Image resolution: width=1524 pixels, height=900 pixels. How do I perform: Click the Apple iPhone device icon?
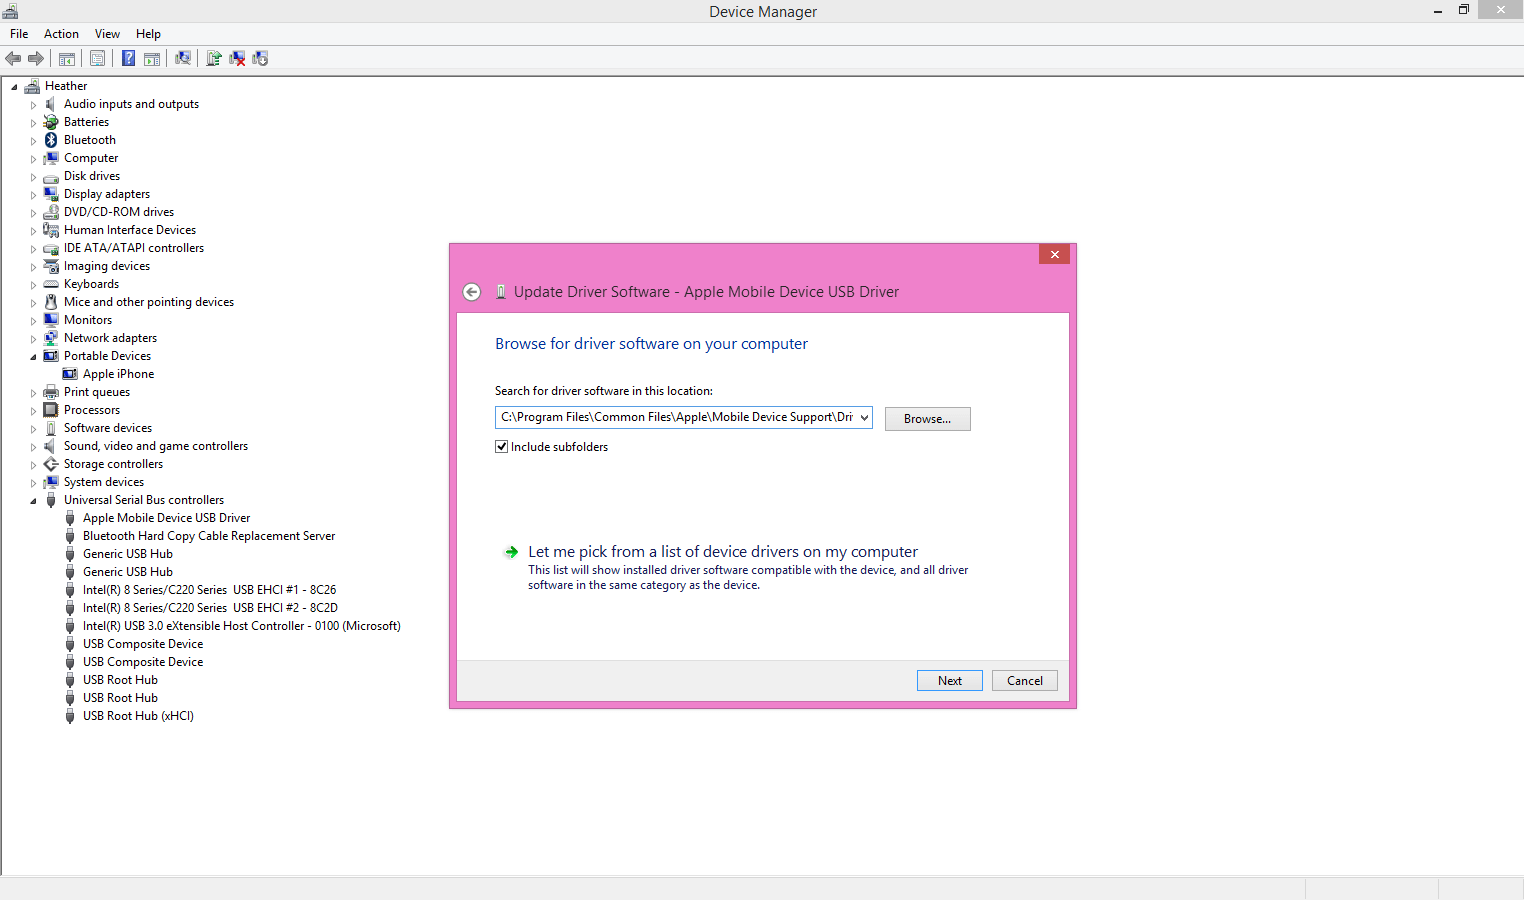(x=70, y=374)
